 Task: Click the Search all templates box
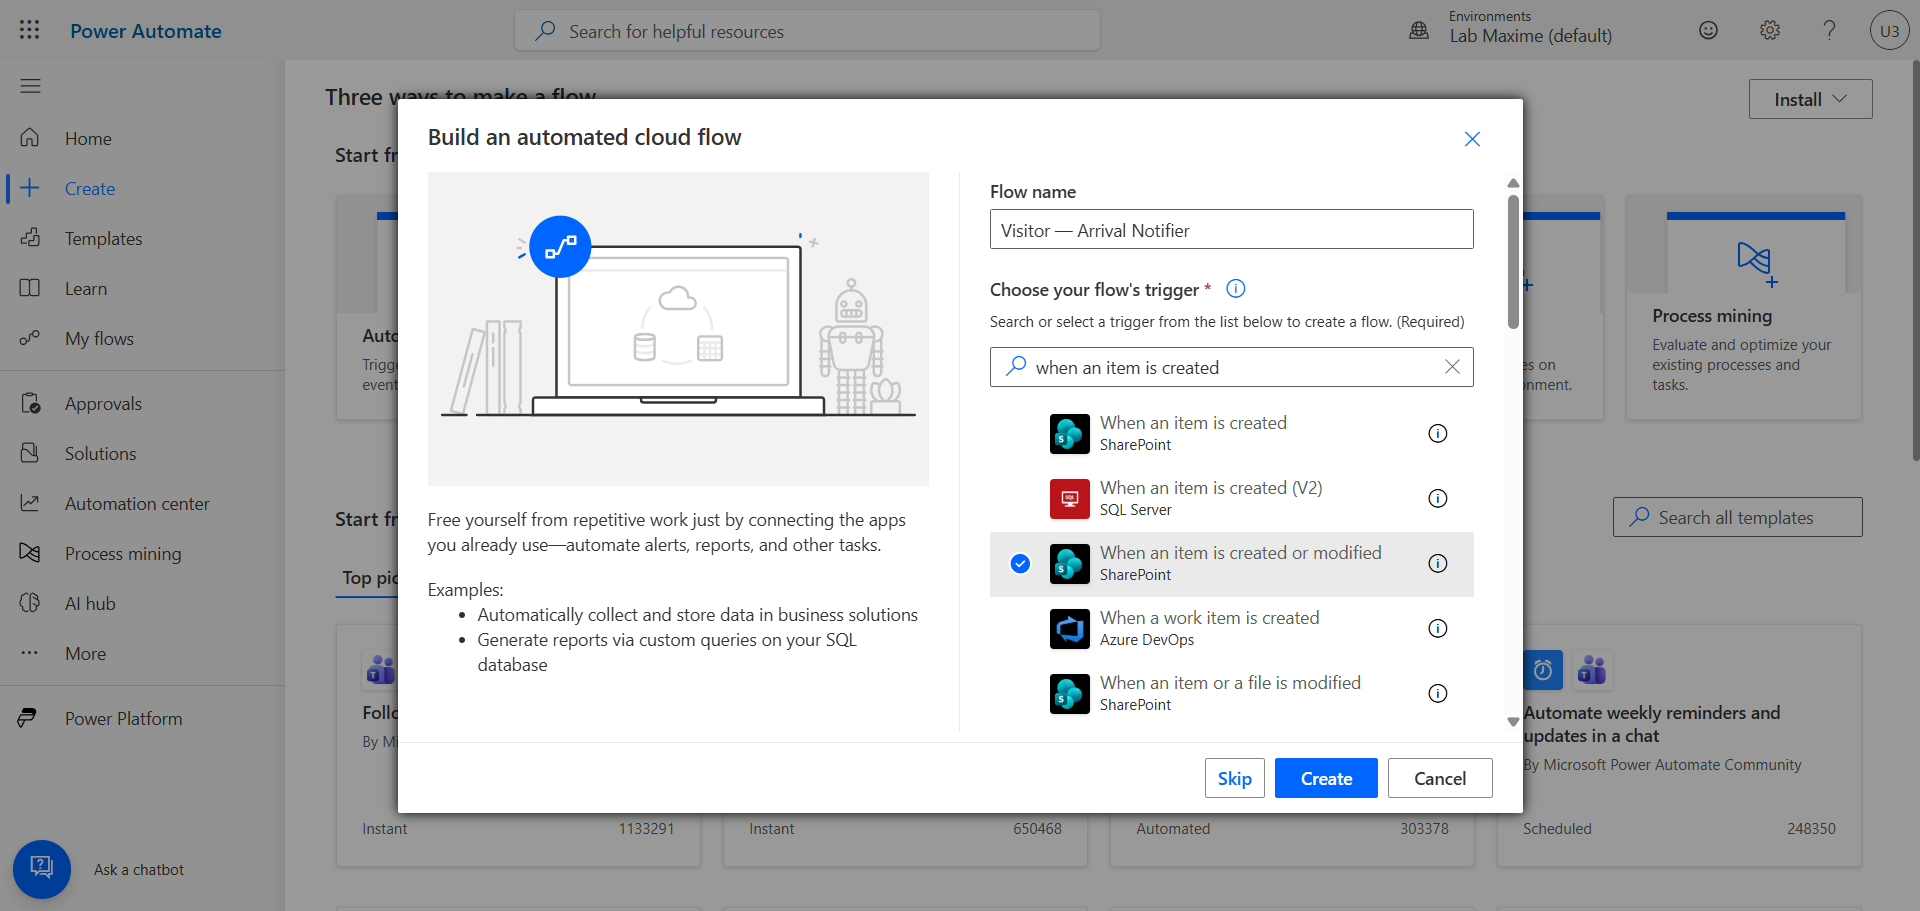click(x=1737, y=517)
